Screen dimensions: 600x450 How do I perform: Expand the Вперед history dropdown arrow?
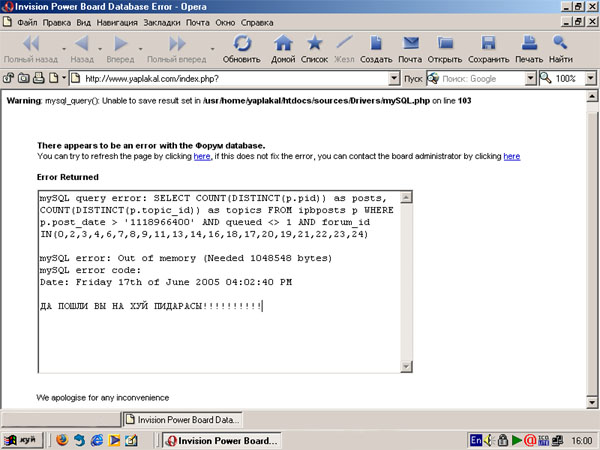140,49
